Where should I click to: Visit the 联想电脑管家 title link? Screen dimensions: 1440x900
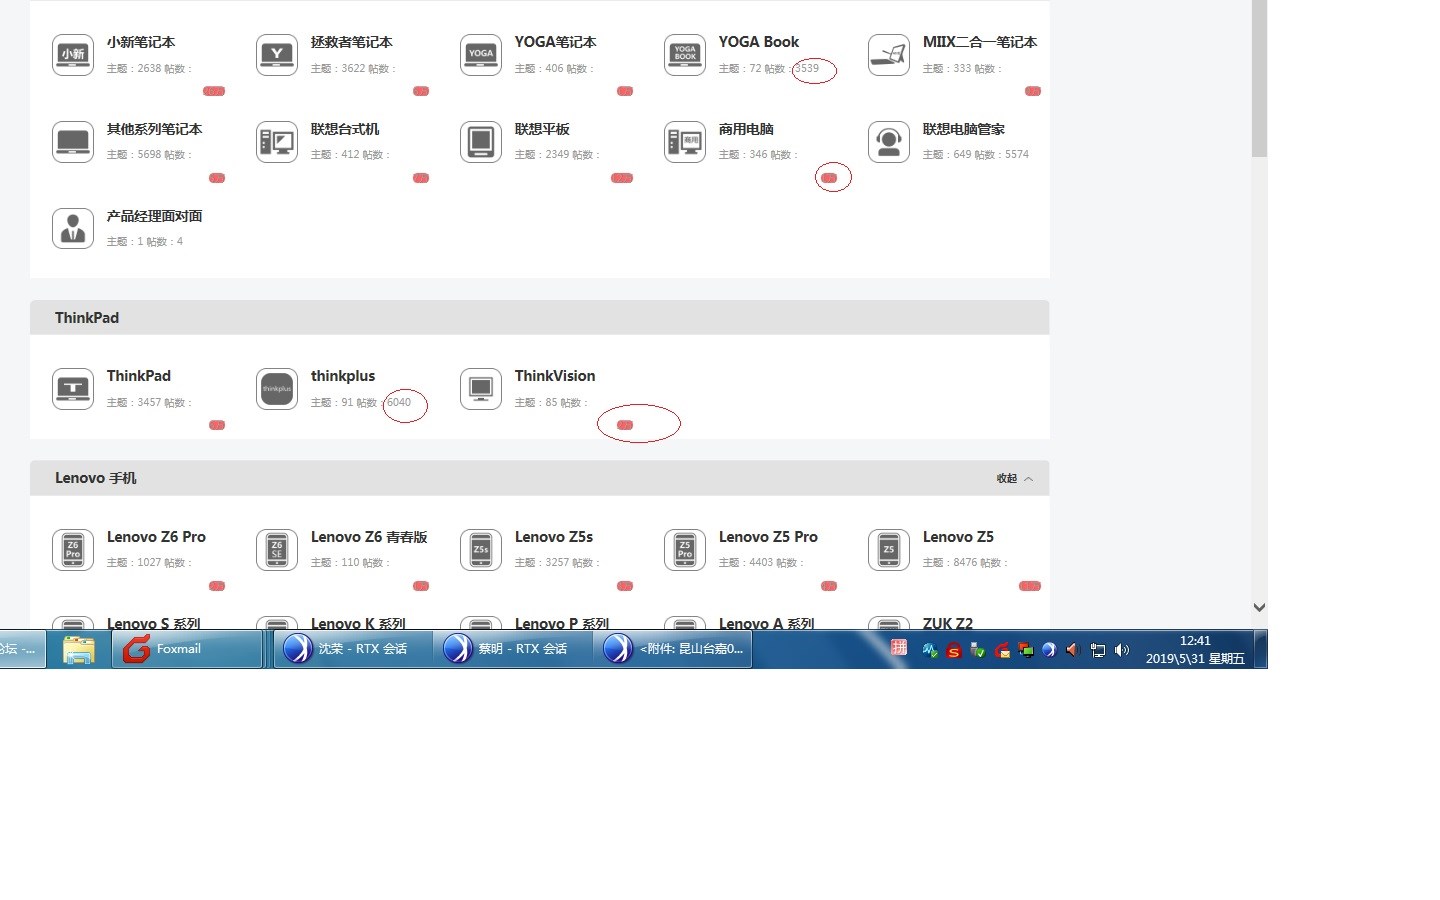tap(964, 129)
